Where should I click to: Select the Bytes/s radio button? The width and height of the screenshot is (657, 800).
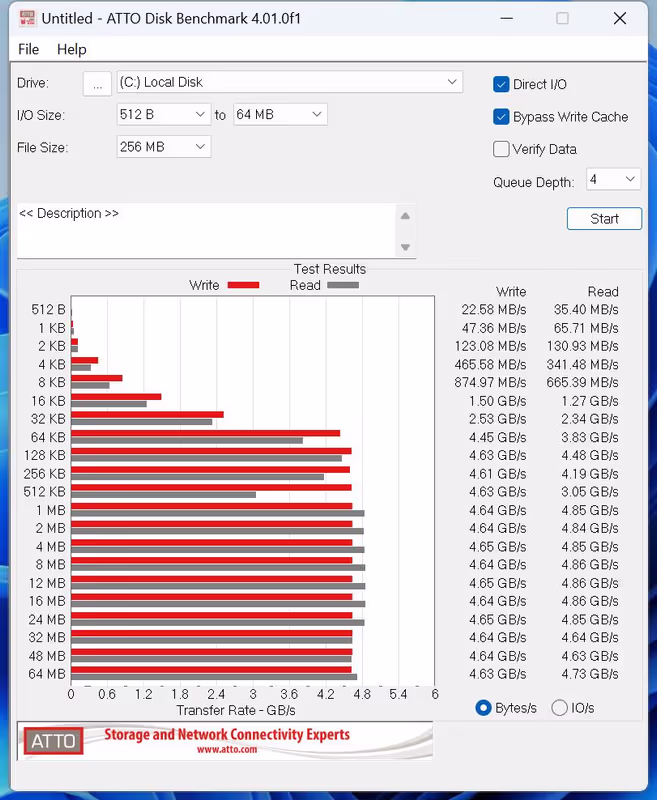[485, 707]
